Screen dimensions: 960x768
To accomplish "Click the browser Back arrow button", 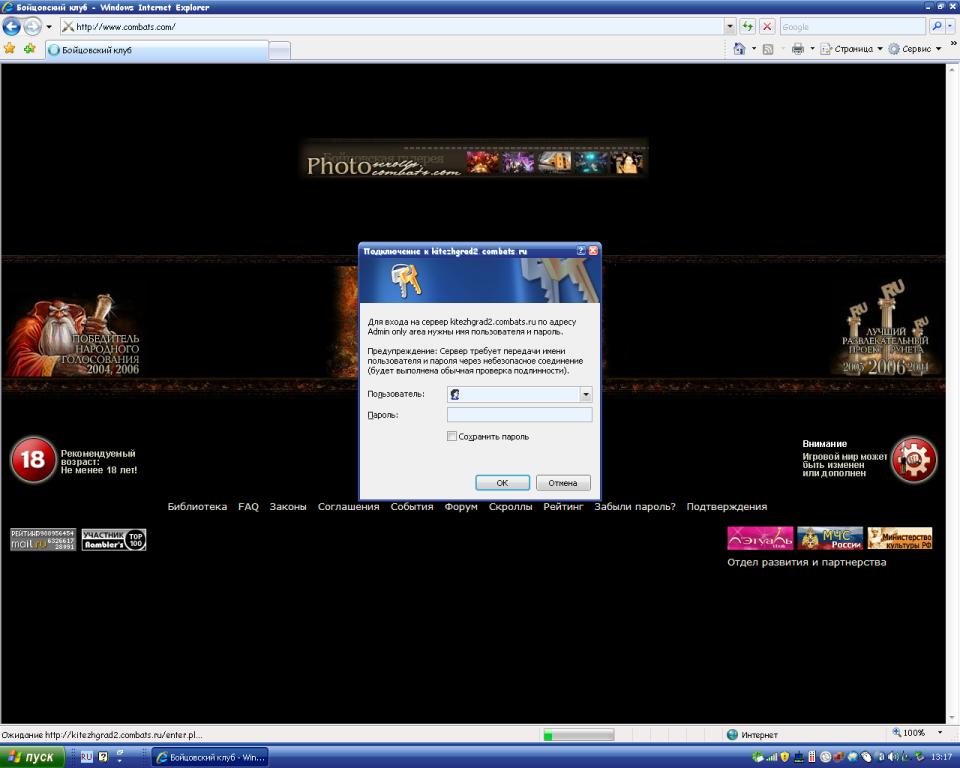I will pyautogui.click(x=12, y=26).
